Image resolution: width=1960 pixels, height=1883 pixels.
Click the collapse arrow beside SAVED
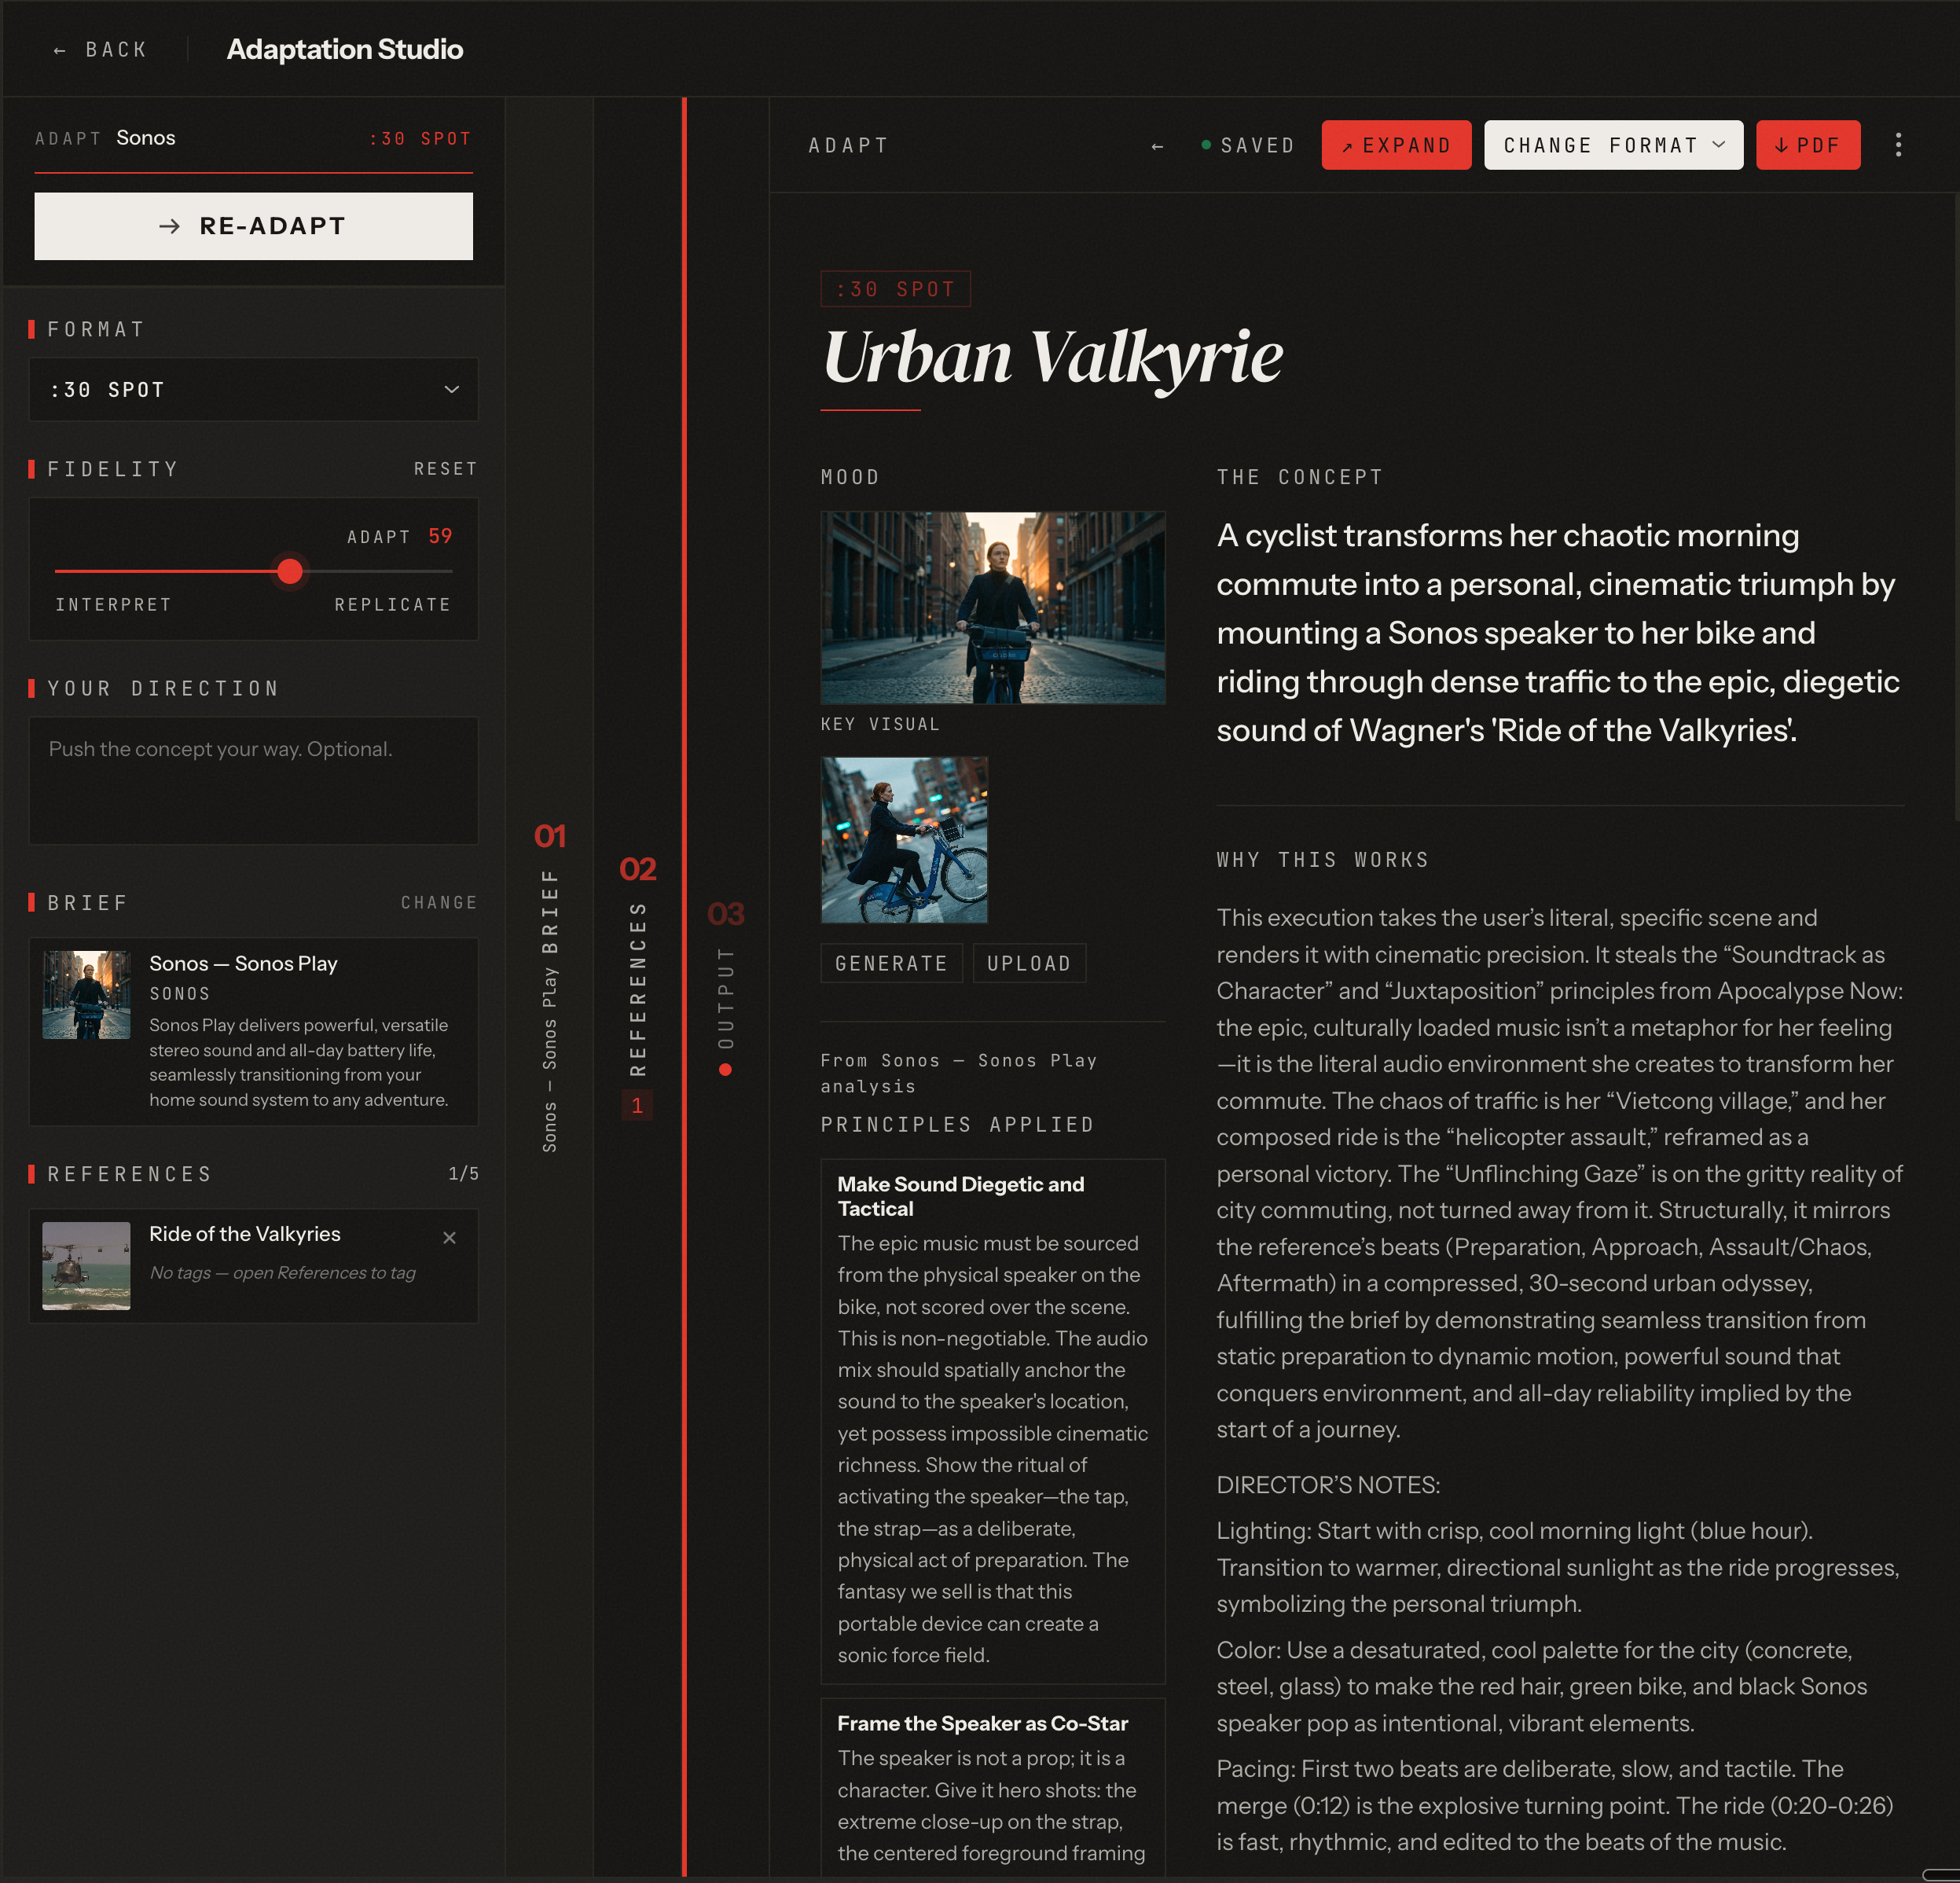click(x=1157, y=146)
